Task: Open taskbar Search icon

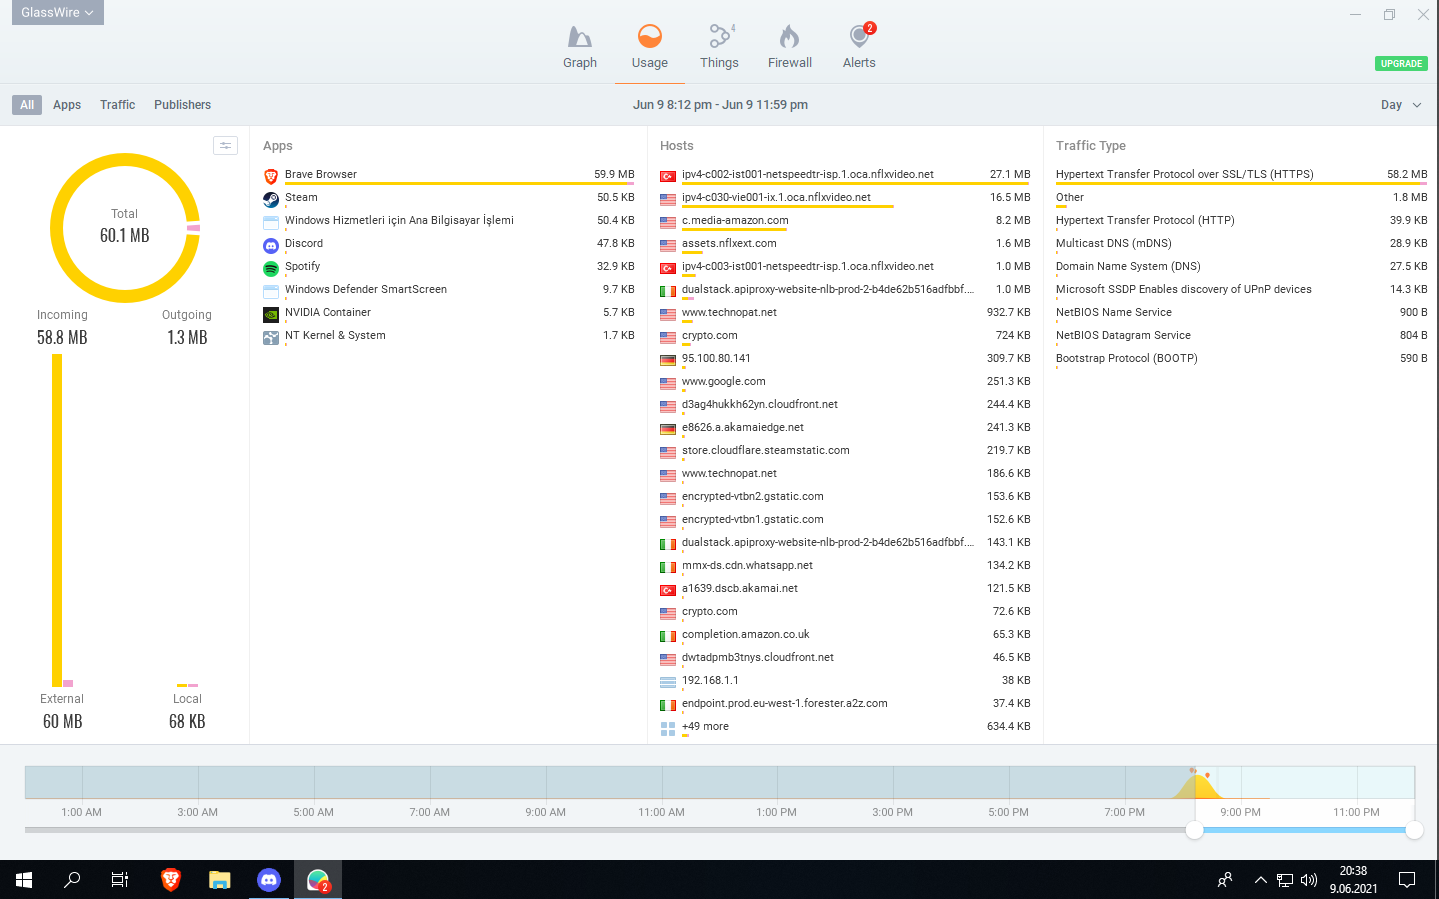Action: tap(72, 880)
